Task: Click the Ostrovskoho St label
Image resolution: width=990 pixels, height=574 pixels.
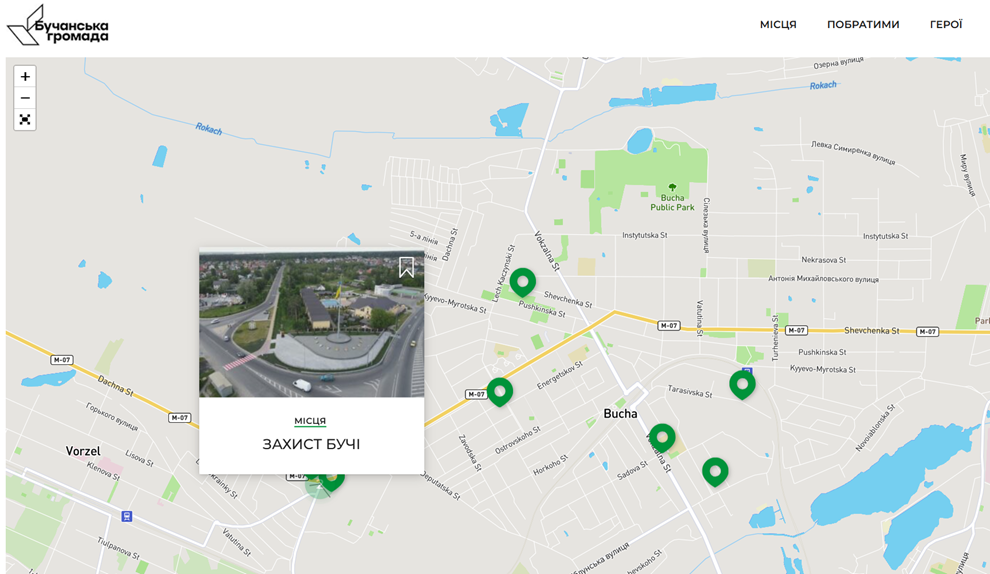Action: click(x=518, y=440)
